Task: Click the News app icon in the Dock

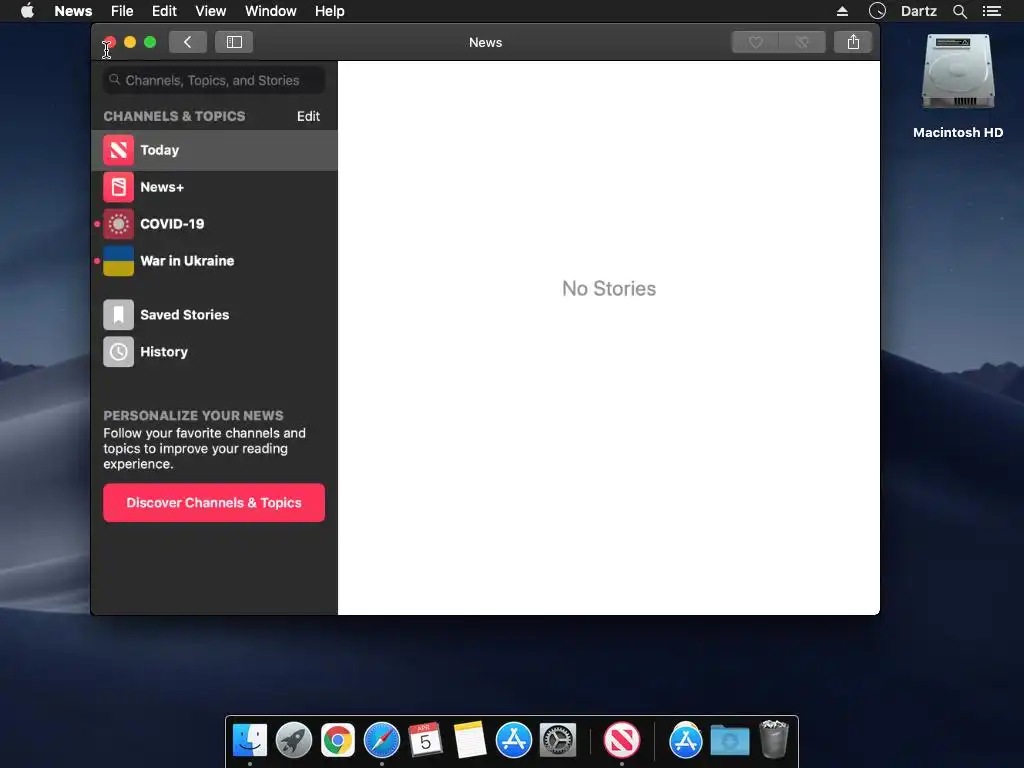Action: (622, 741)
